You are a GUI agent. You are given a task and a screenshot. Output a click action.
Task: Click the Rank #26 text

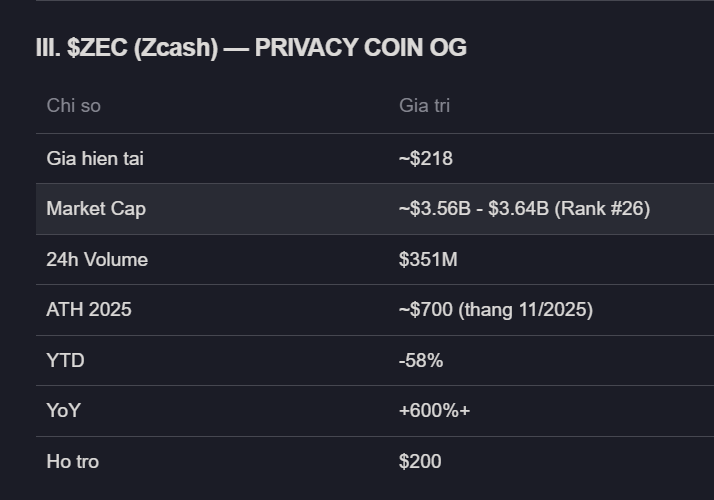point(602,209)
